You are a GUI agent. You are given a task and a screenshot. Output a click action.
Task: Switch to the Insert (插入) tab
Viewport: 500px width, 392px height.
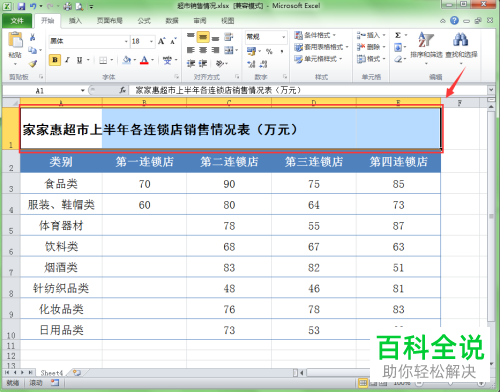75,21
